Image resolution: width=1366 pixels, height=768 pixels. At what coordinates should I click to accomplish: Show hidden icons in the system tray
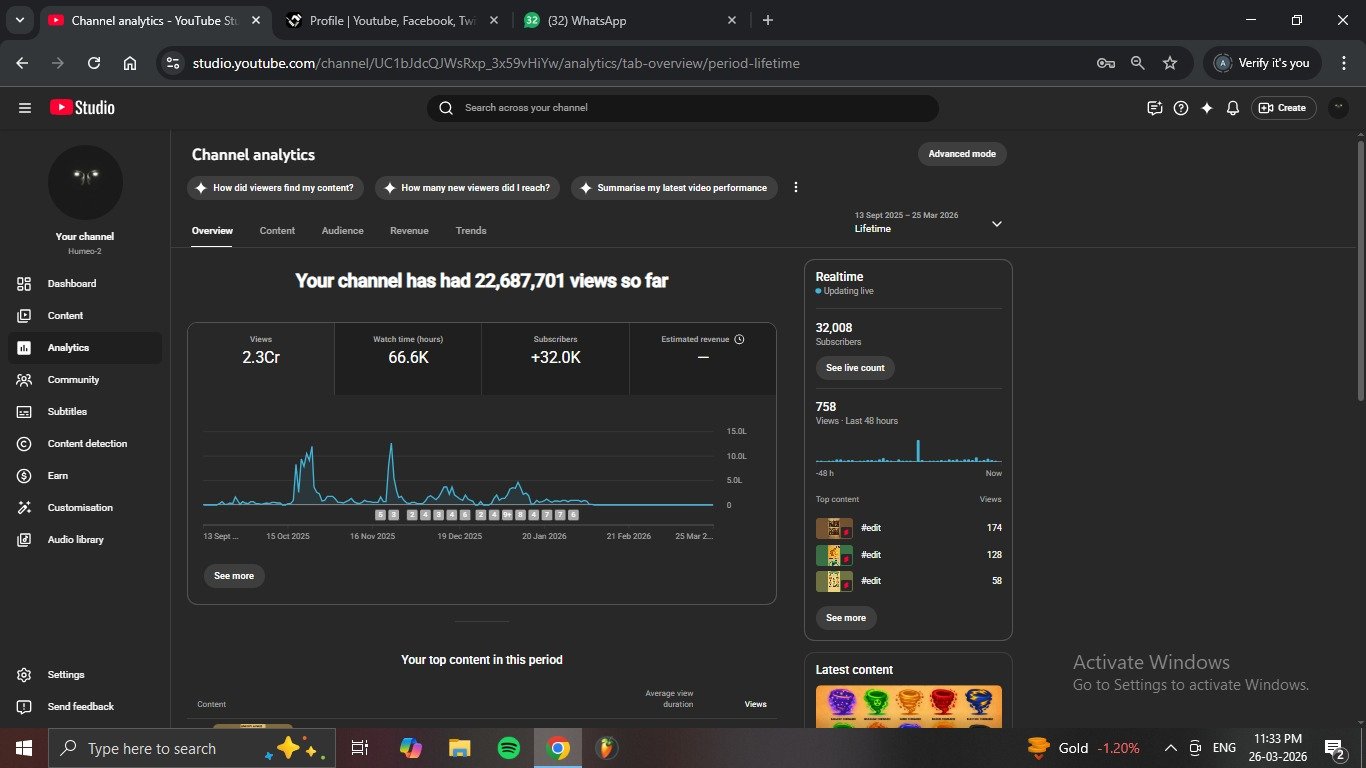[x=1170, y=748]
